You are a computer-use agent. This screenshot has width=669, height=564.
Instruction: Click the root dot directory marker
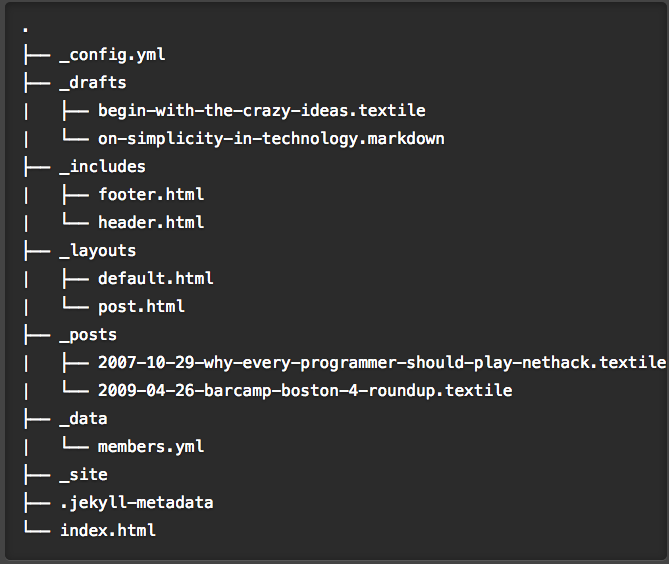click(x=26, y=29)
